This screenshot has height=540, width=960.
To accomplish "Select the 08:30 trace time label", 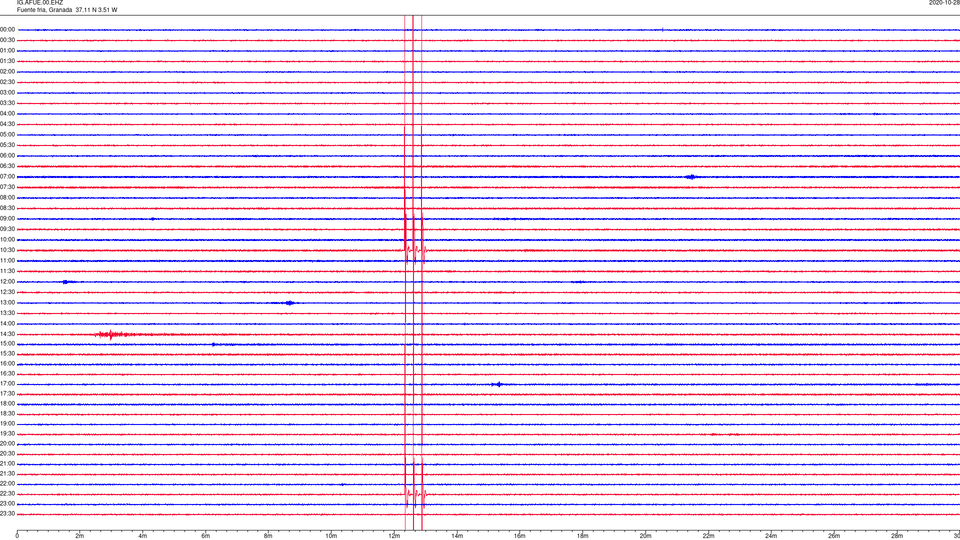I will click(x=7, y=208).
